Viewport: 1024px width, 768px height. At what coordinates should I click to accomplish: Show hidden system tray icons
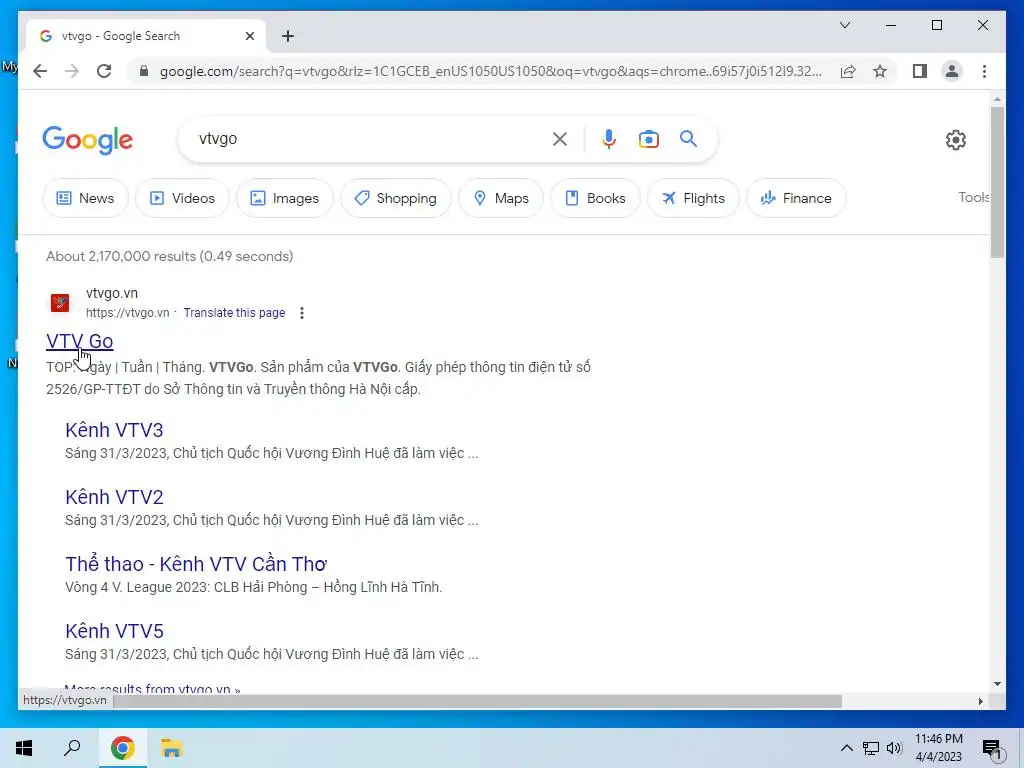(846, 748)
